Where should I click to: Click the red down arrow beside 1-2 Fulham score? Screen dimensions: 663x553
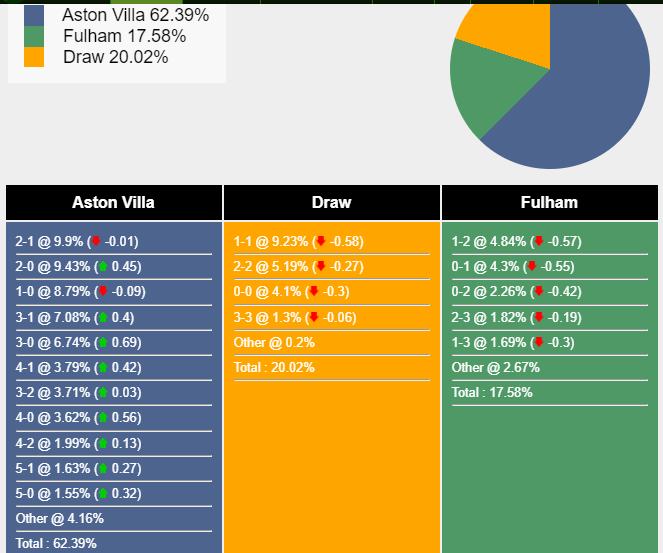[x=539, y=241]
